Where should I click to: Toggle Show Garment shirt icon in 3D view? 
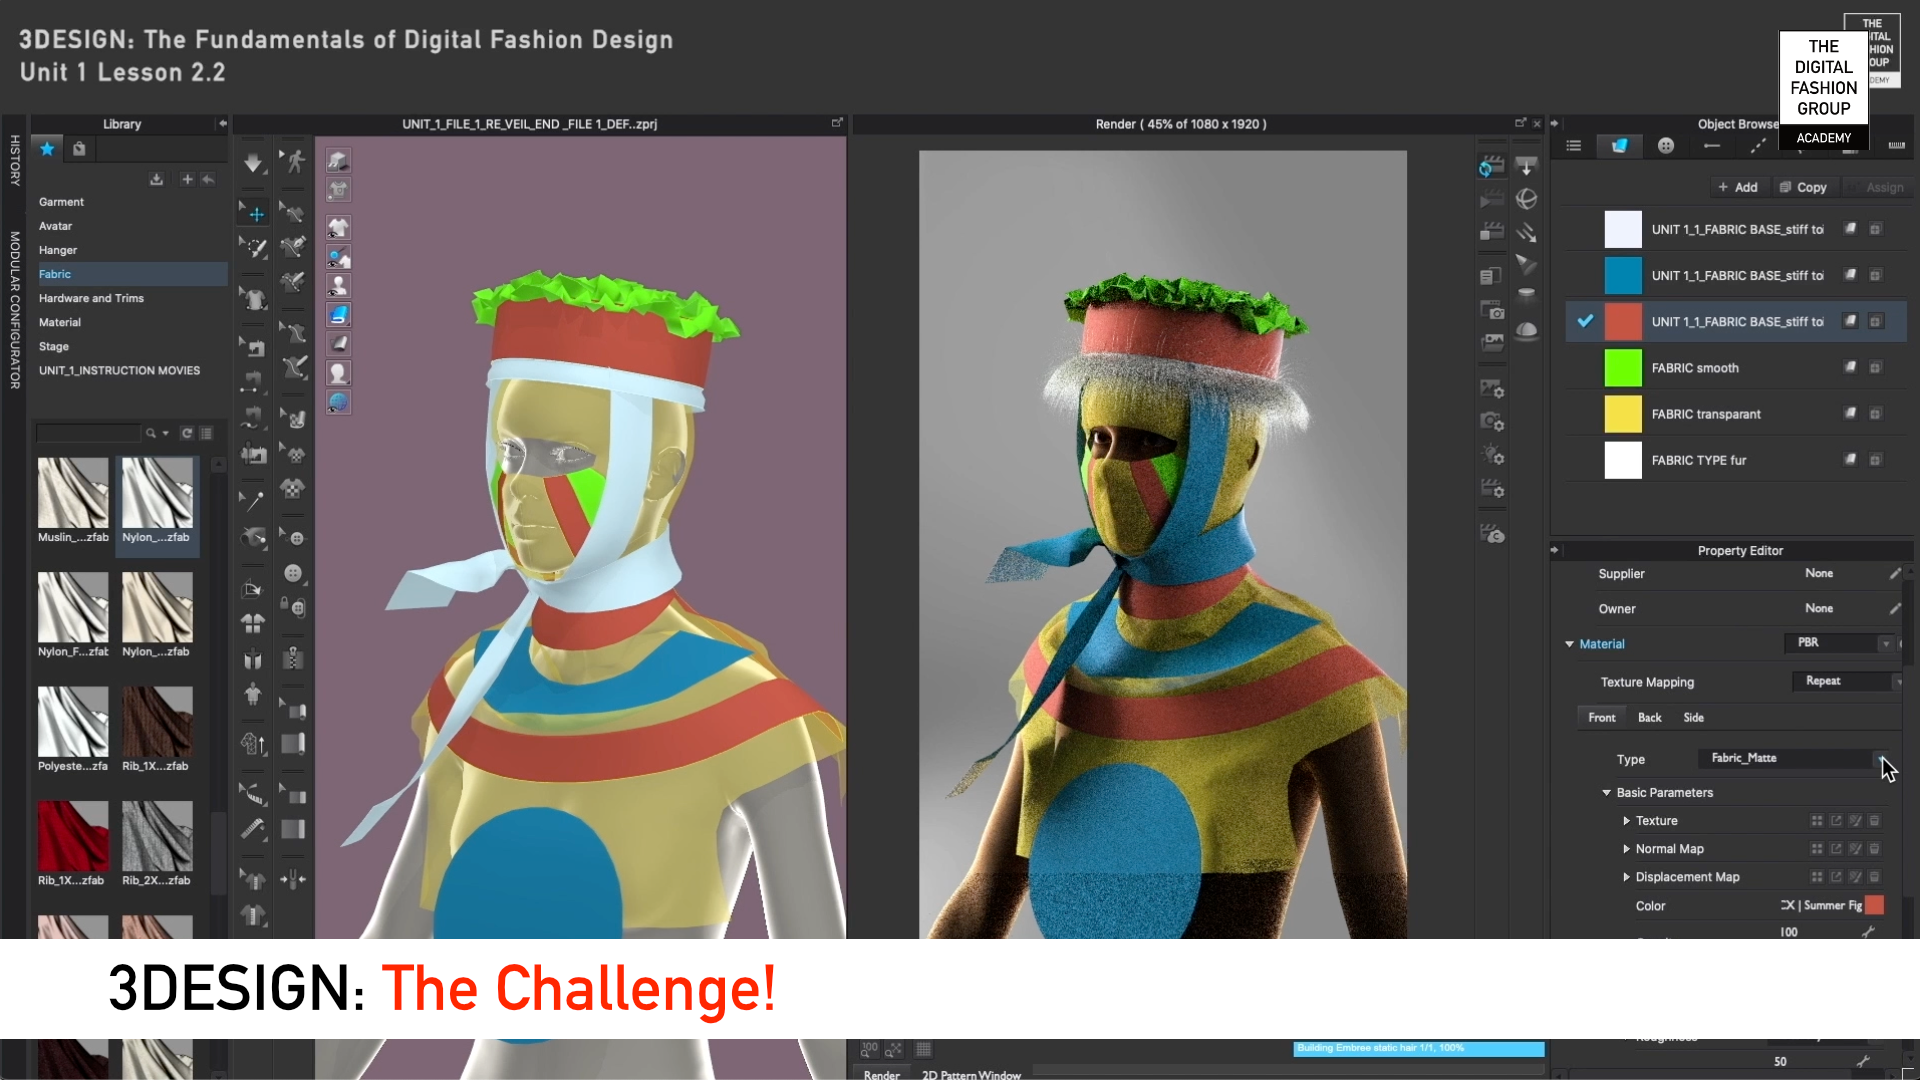pos(339,228)
